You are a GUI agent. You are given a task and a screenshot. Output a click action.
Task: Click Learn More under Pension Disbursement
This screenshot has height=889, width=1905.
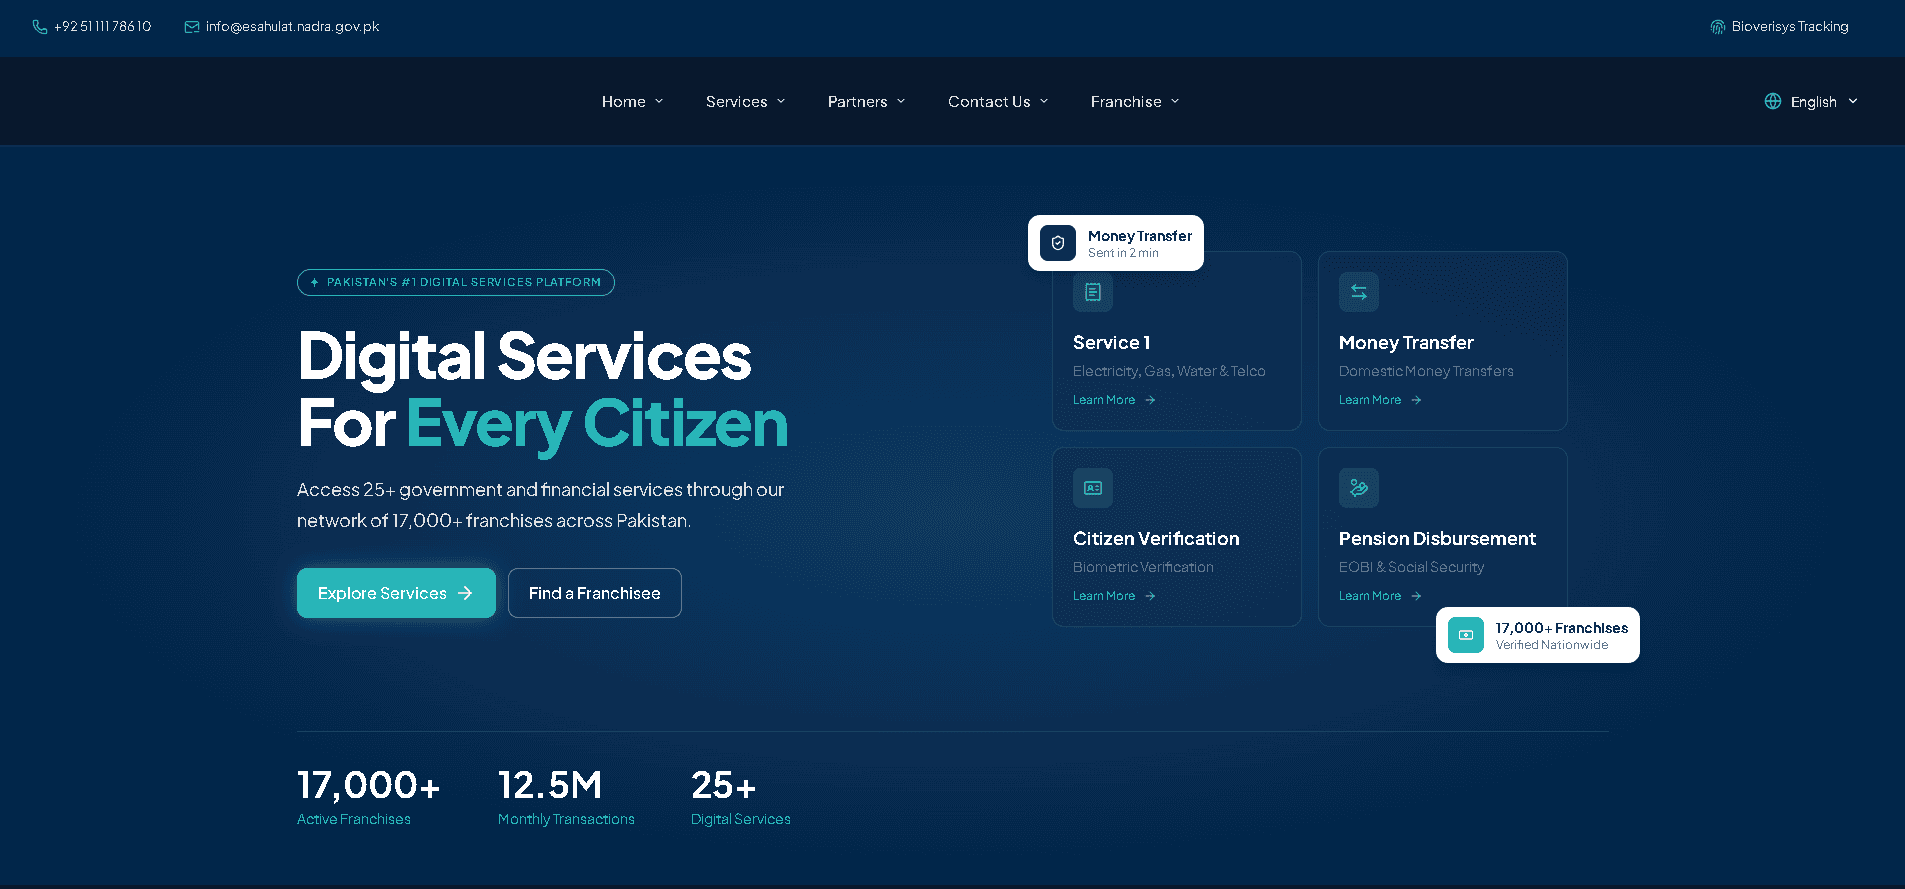coord(1370,596)
